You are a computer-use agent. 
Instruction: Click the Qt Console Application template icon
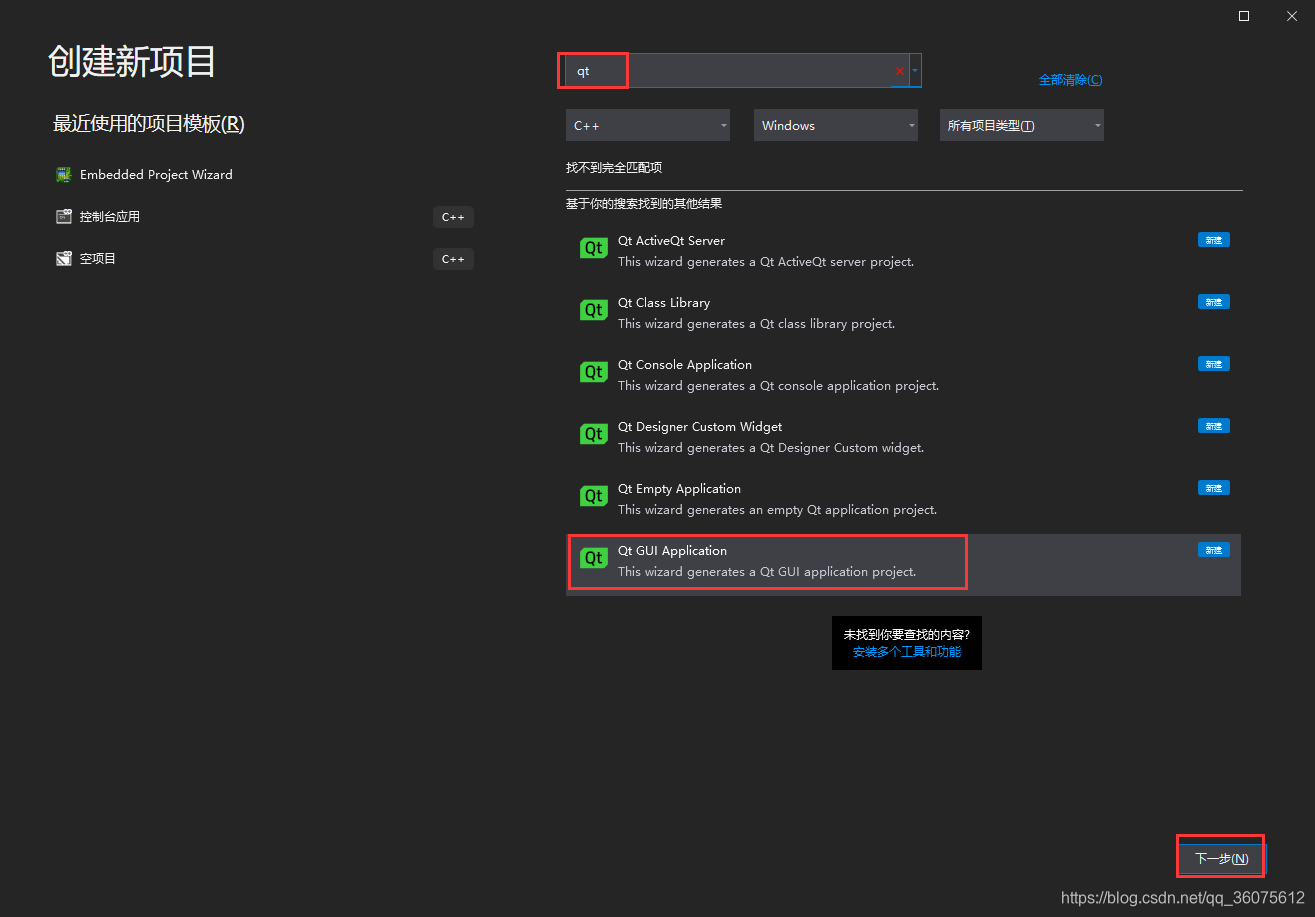(x=594, y=373)
